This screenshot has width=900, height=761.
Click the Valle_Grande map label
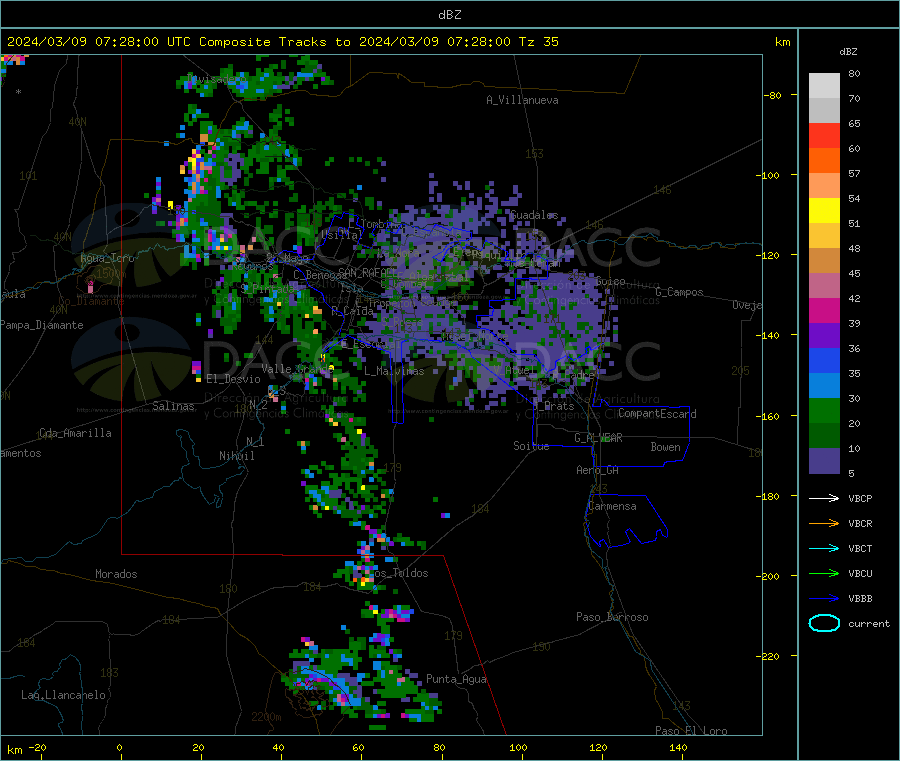point(297,368)
